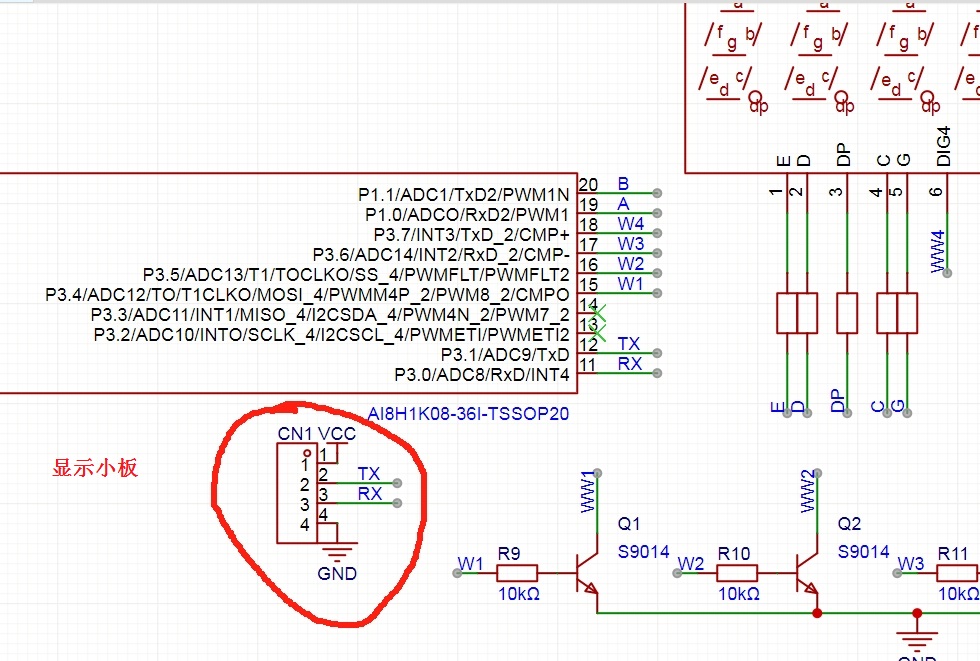
Task: Select the Q2 transistor designator
Action: tap(849, 524)
